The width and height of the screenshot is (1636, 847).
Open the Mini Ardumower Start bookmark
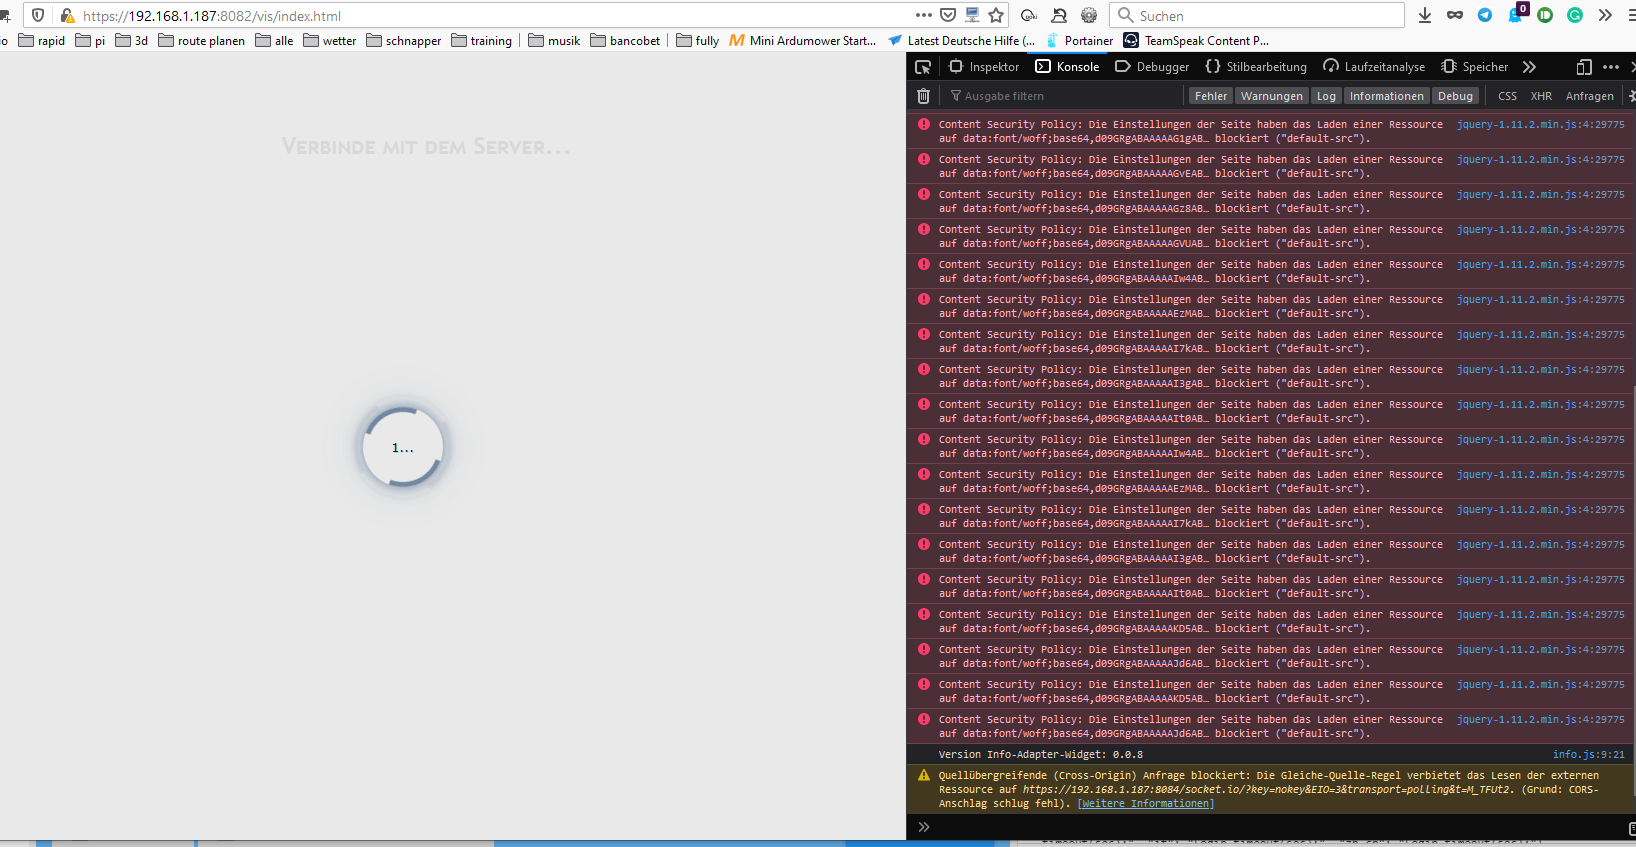pyautogui.click(x=803, y=41)
